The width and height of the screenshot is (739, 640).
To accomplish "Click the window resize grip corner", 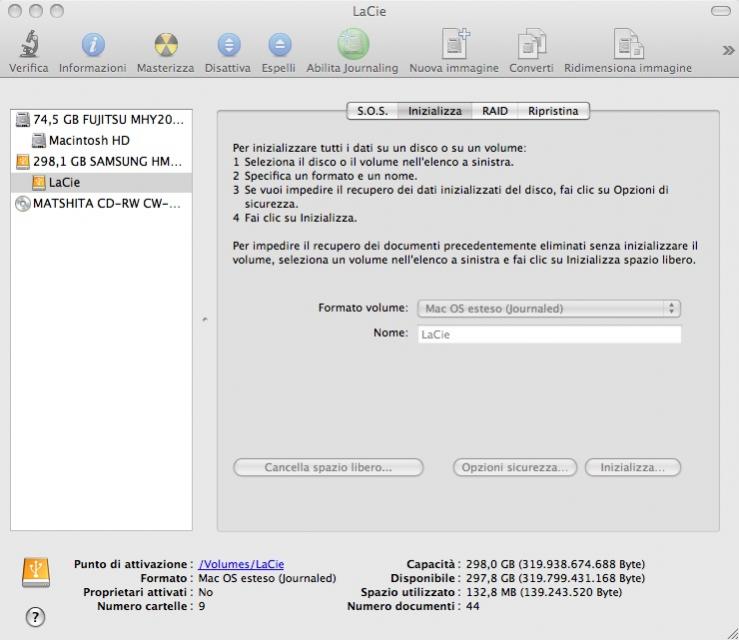I will (732, 633).
